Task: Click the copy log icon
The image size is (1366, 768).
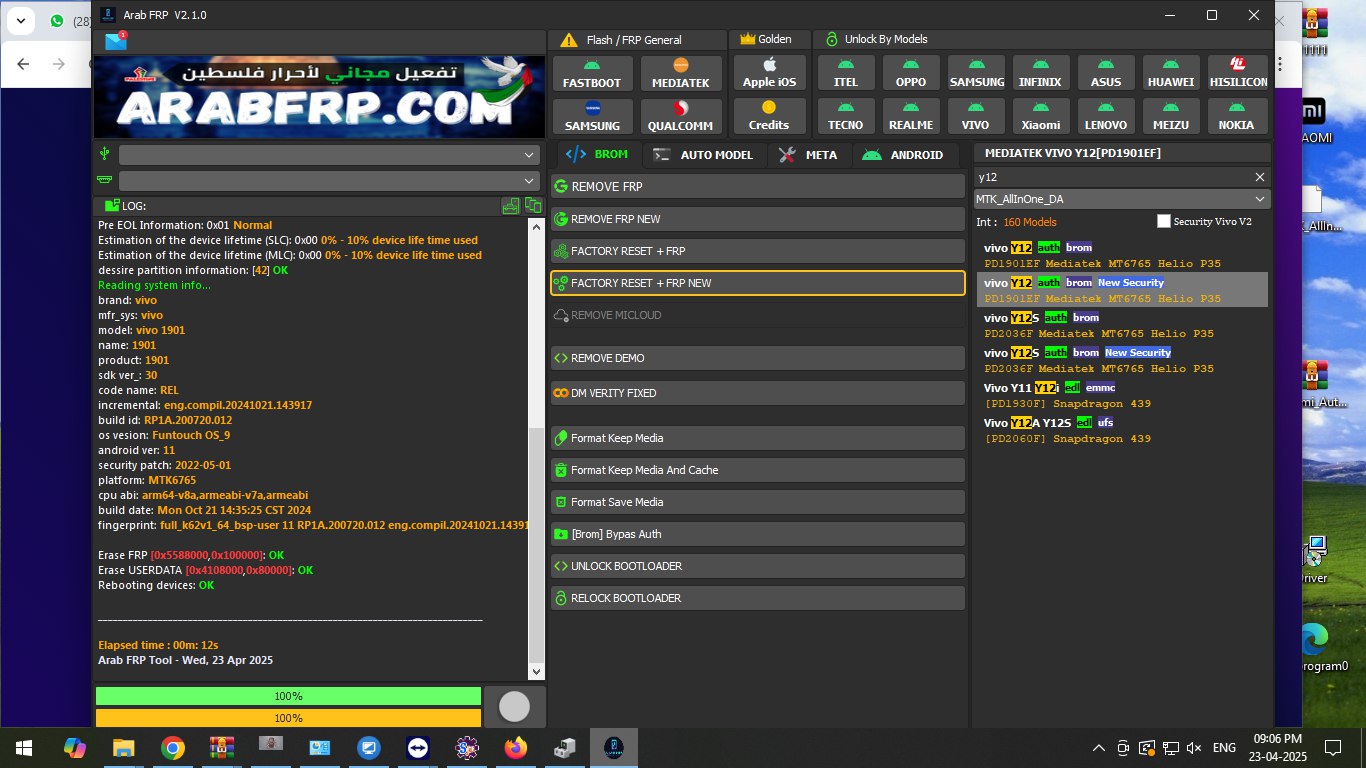Action: point(533,205)
